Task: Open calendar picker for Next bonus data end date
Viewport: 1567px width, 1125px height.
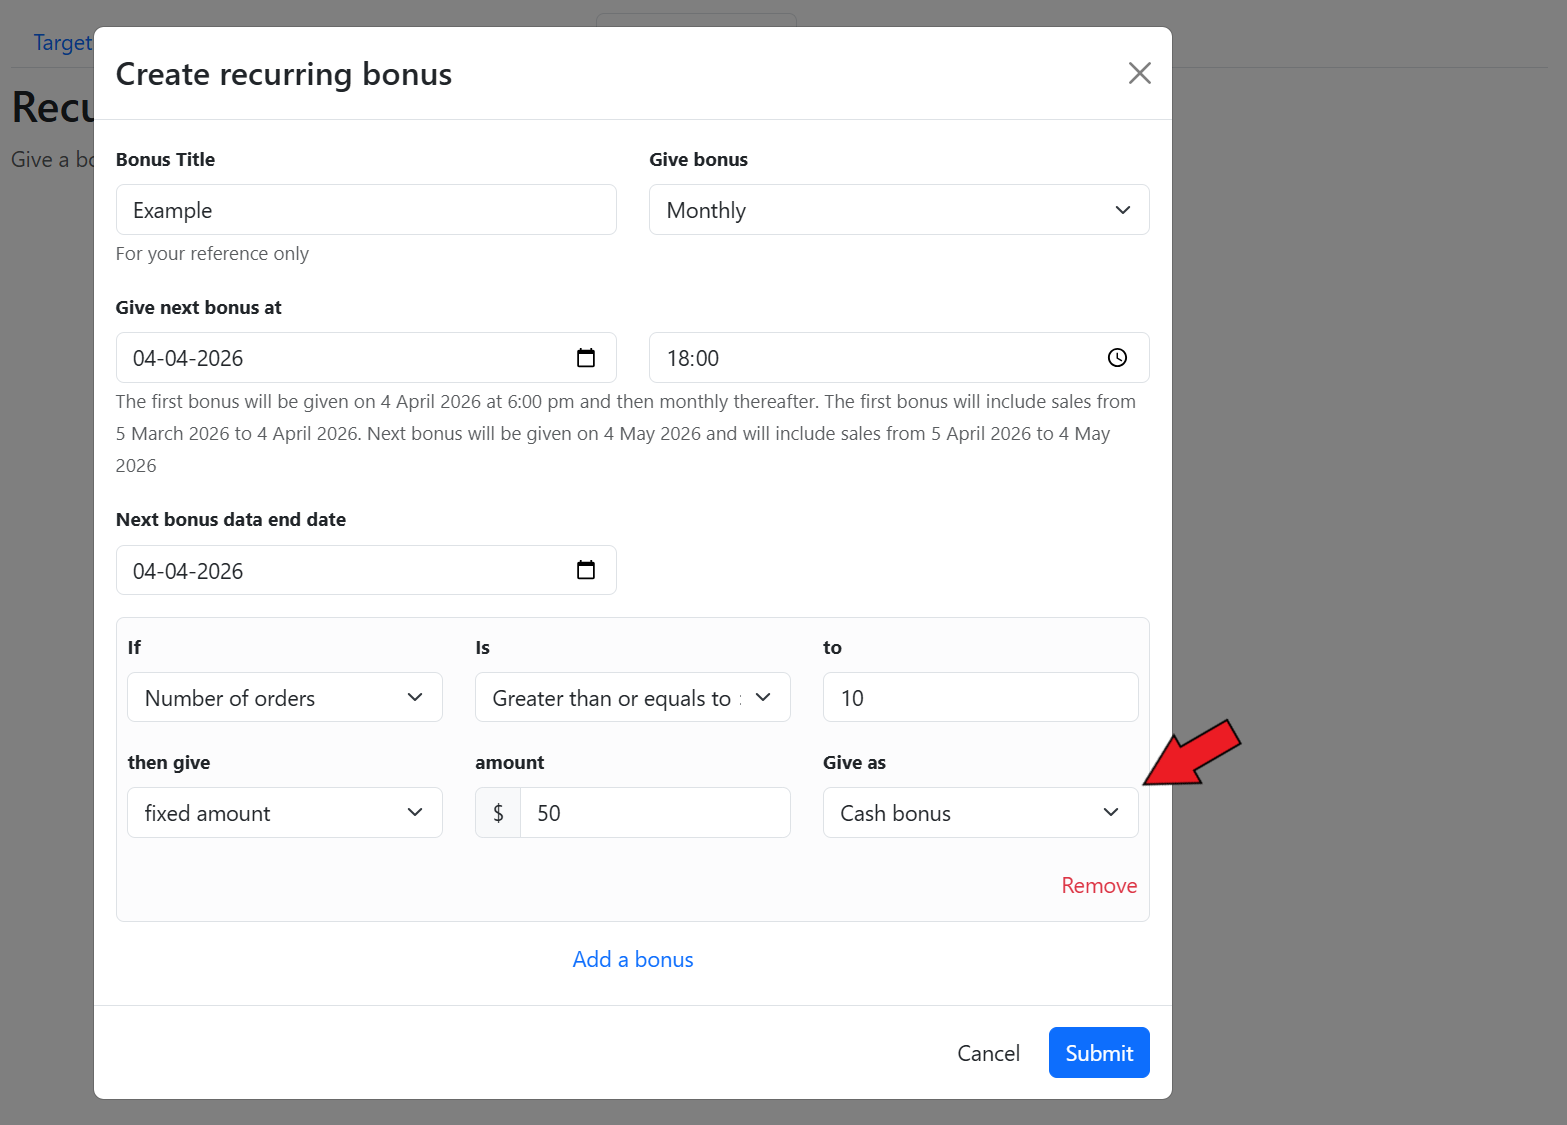Action: (586, 570)
